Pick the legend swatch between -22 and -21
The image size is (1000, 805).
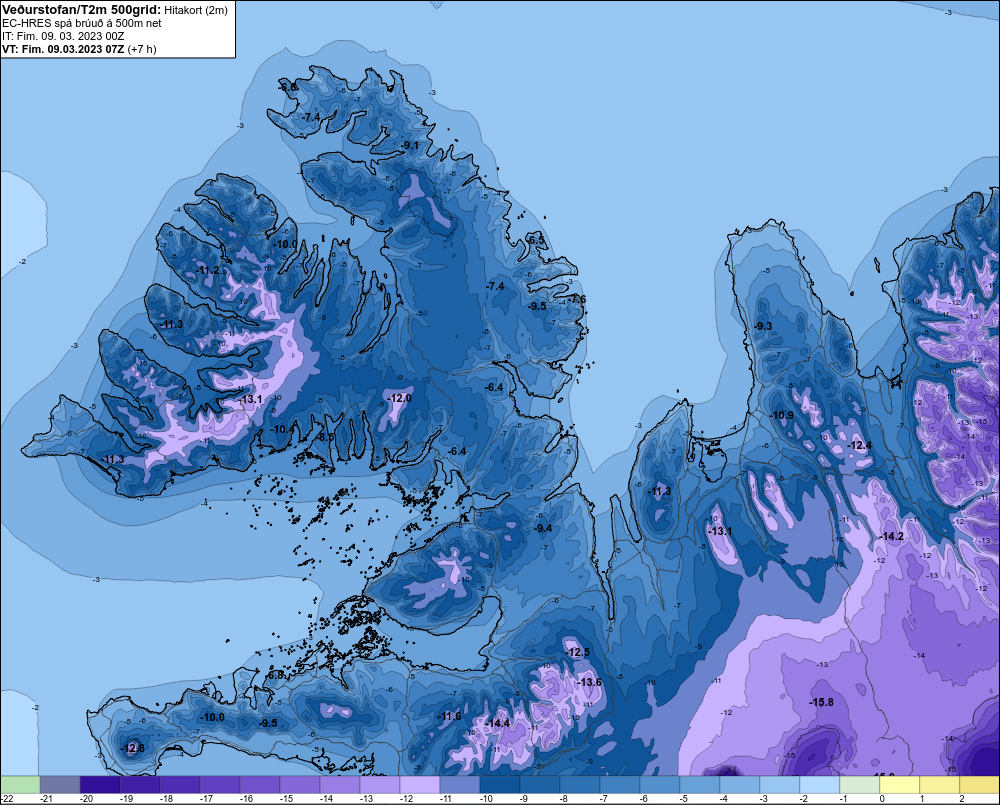[x=20, y=784]
